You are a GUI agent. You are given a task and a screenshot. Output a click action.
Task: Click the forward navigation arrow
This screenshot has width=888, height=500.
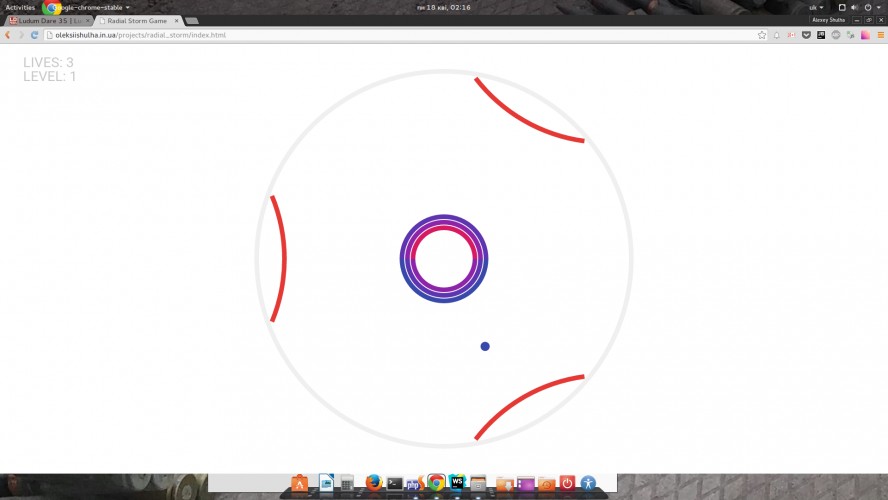21,35
